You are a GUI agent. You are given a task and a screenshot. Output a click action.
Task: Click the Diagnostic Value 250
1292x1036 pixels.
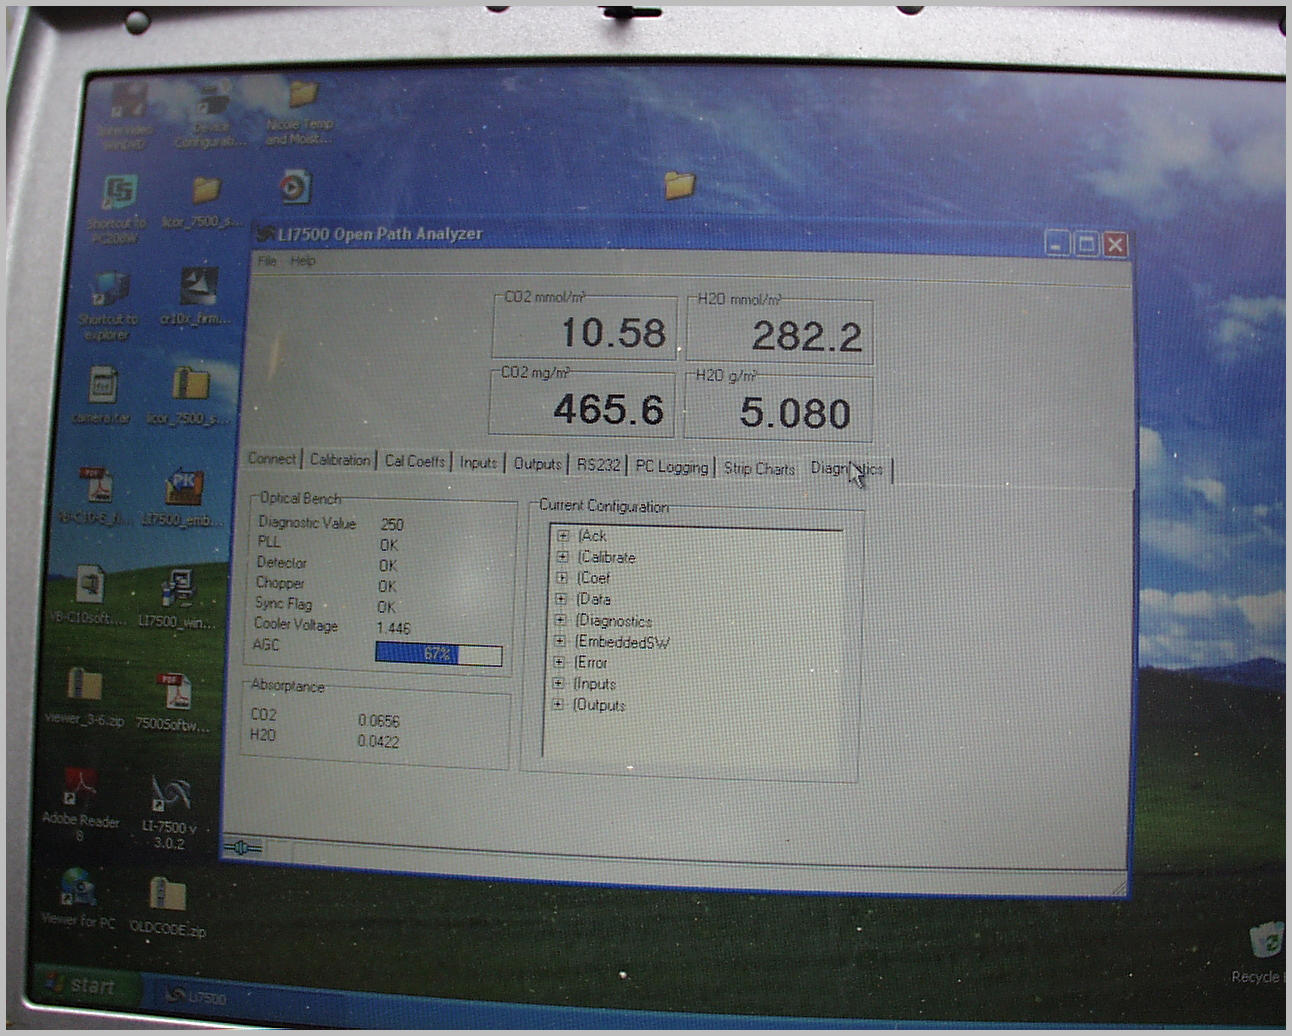point(391,524)
